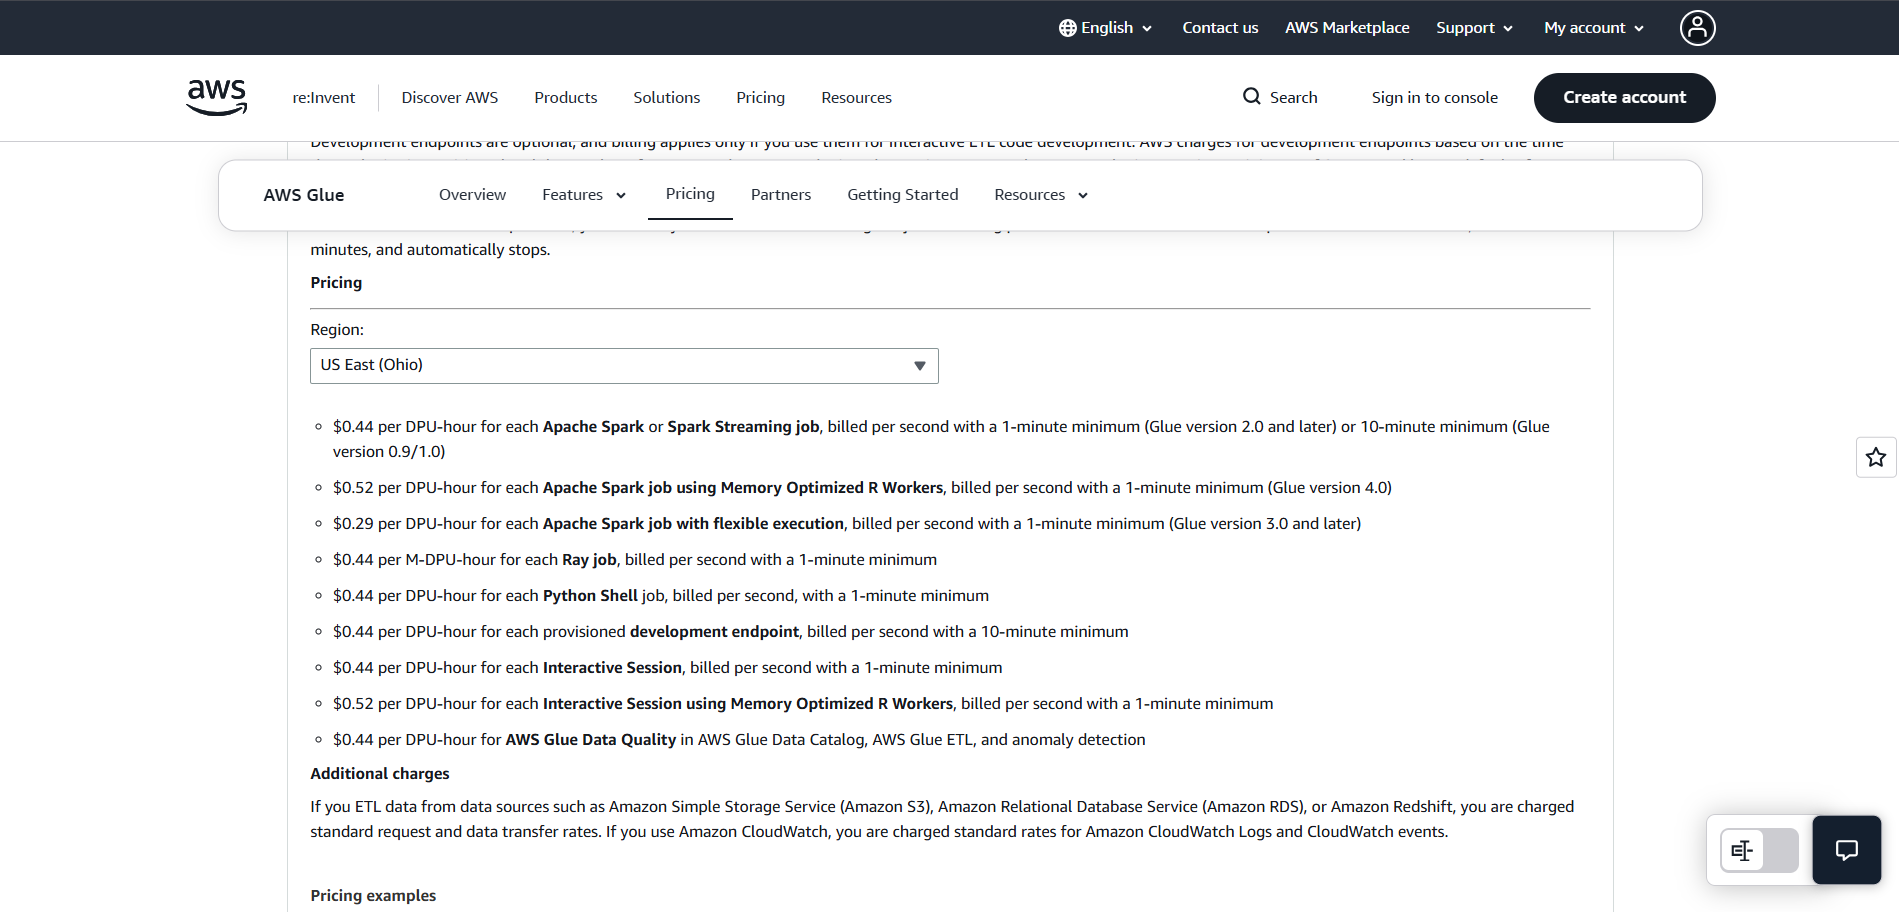Screen dimensions: 1899x912
Task: Open the chat bubble icon
Action: point(1847,850)
